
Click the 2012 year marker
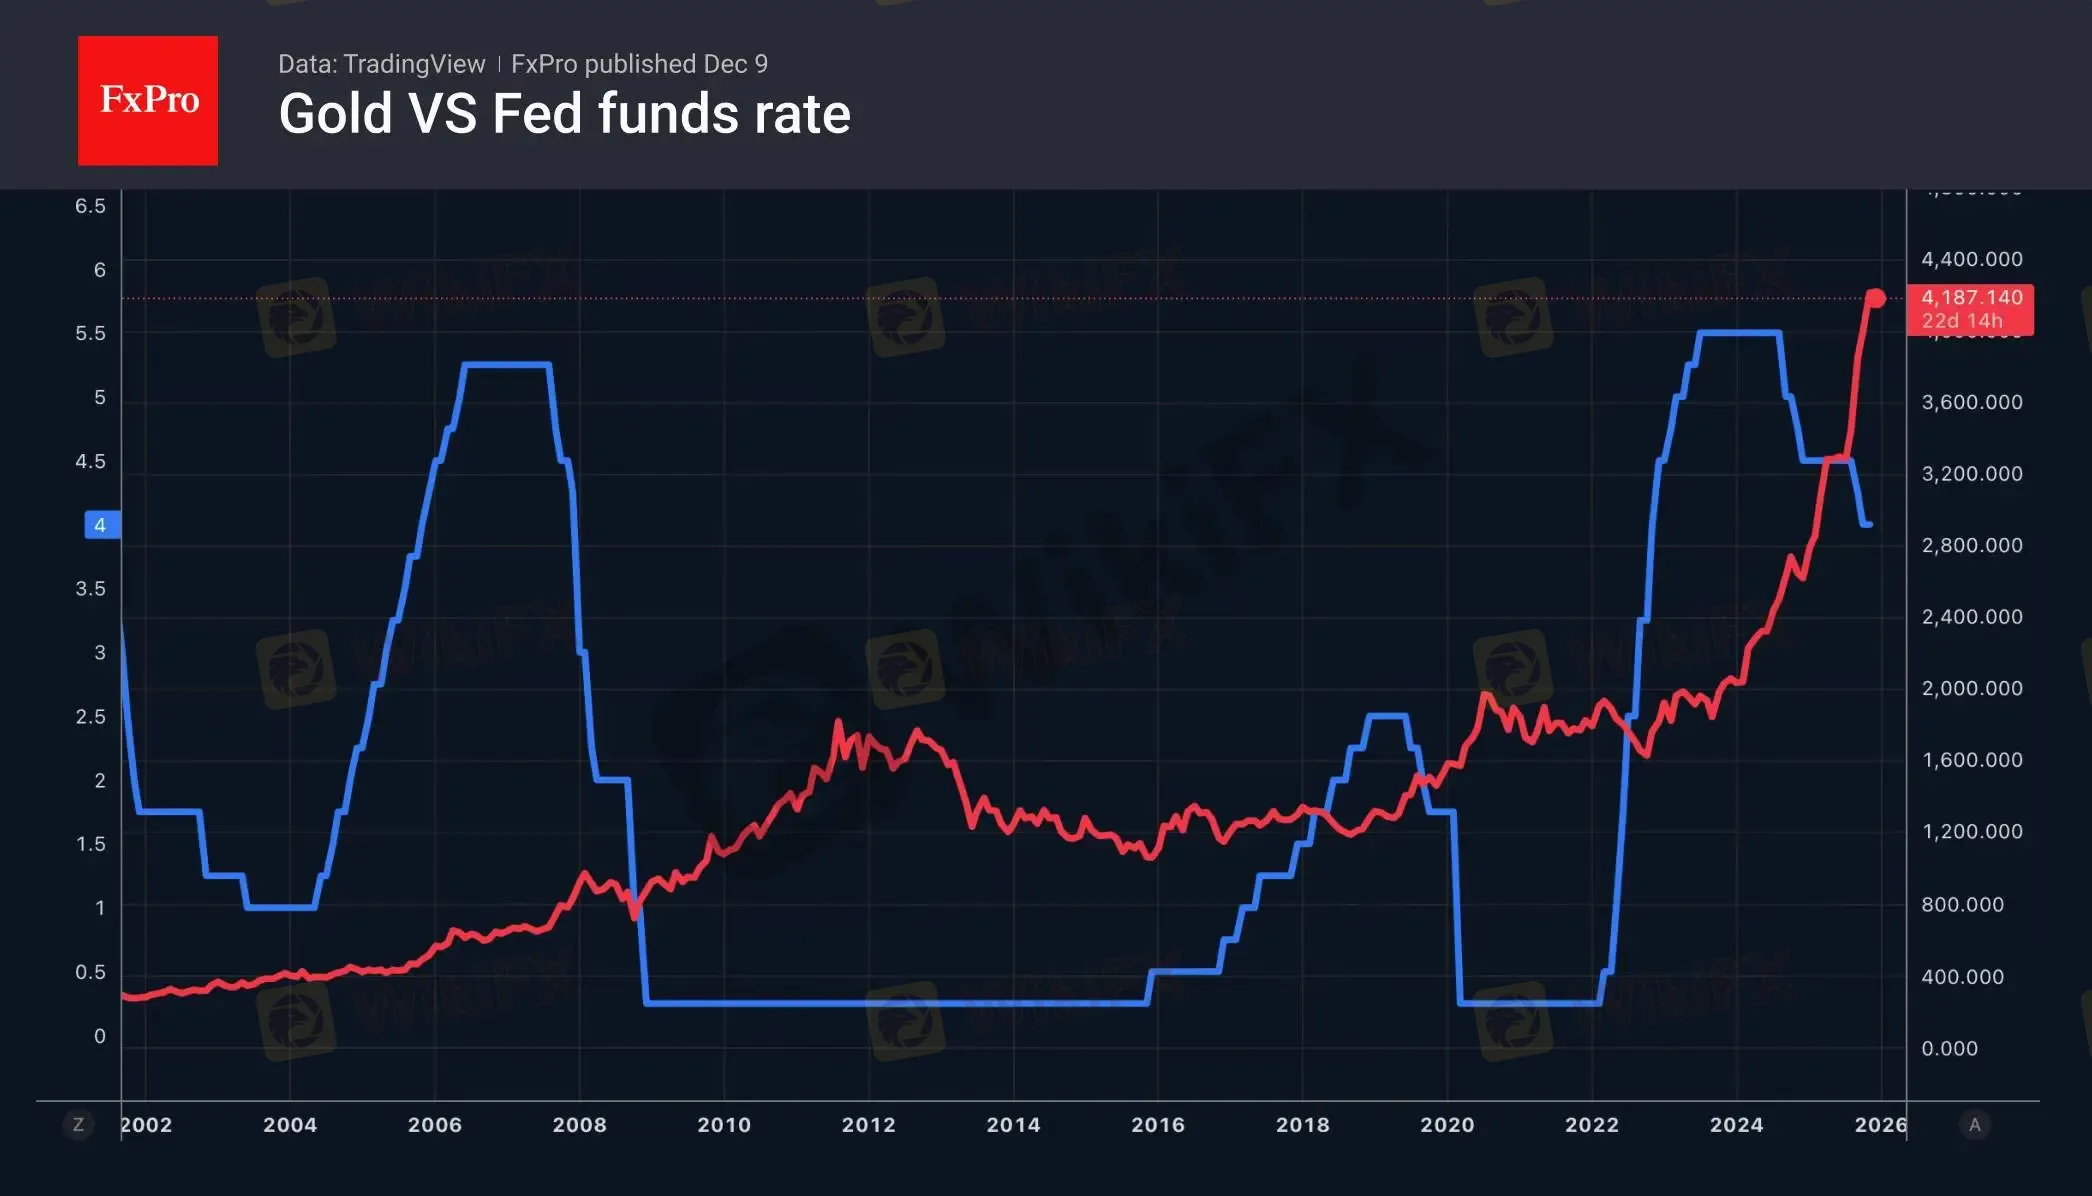pyautogui.click(x=868, y=1125)
